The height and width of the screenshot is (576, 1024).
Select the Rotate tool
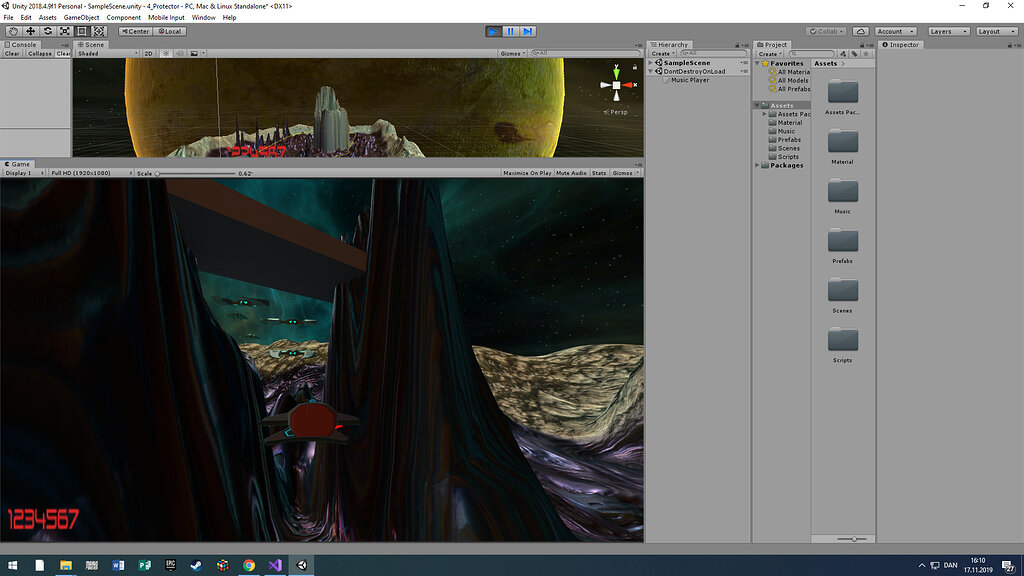point(47,31)
